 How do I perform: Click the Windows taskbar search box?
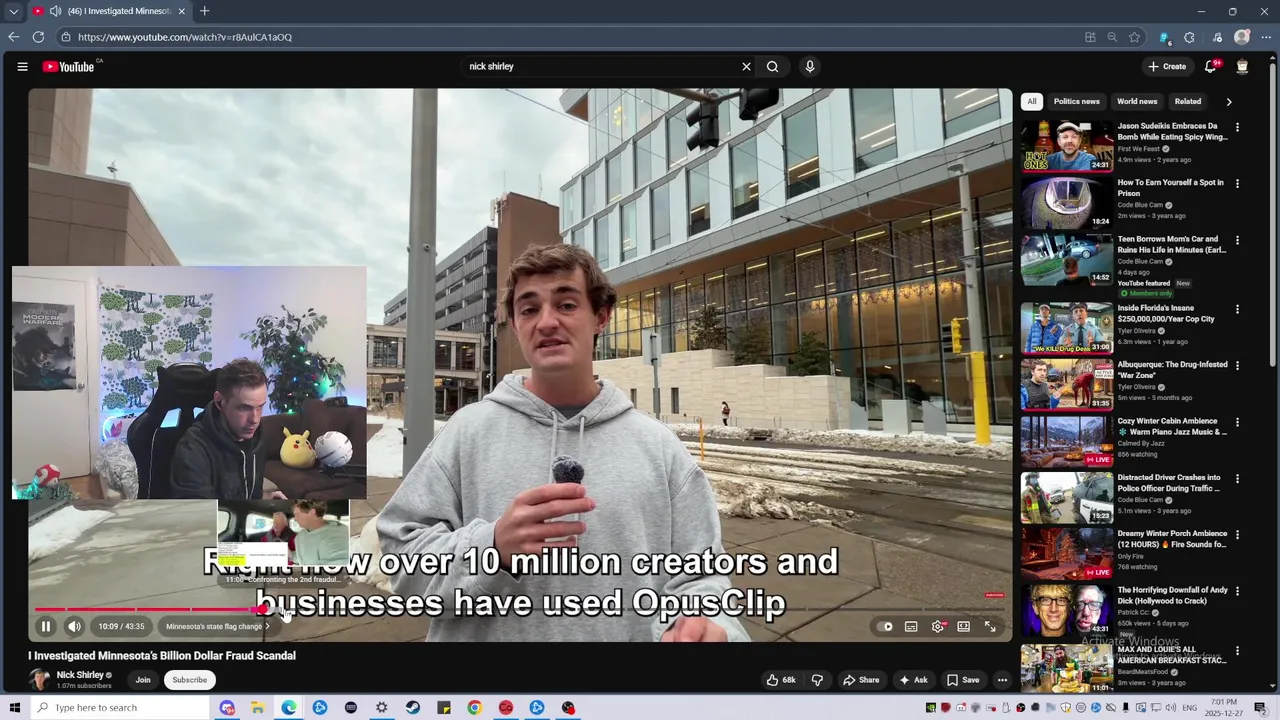click(x=122, y=708)
